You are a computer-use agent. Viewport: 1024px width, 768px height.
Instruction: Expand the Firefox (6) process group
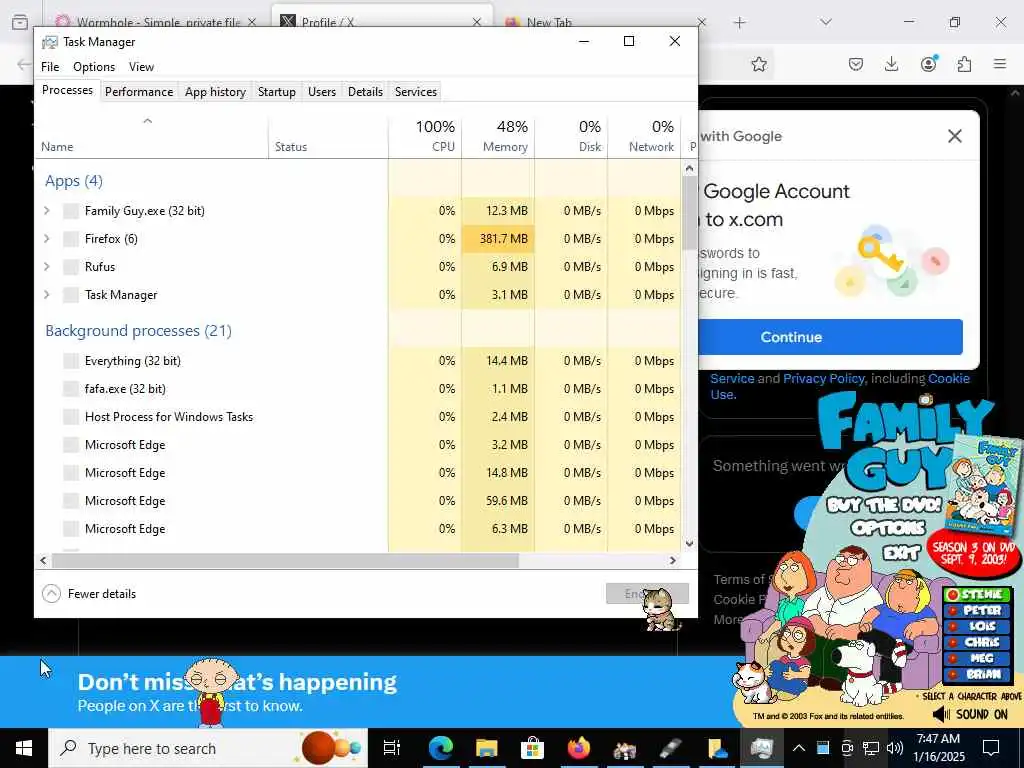point(46,239)
